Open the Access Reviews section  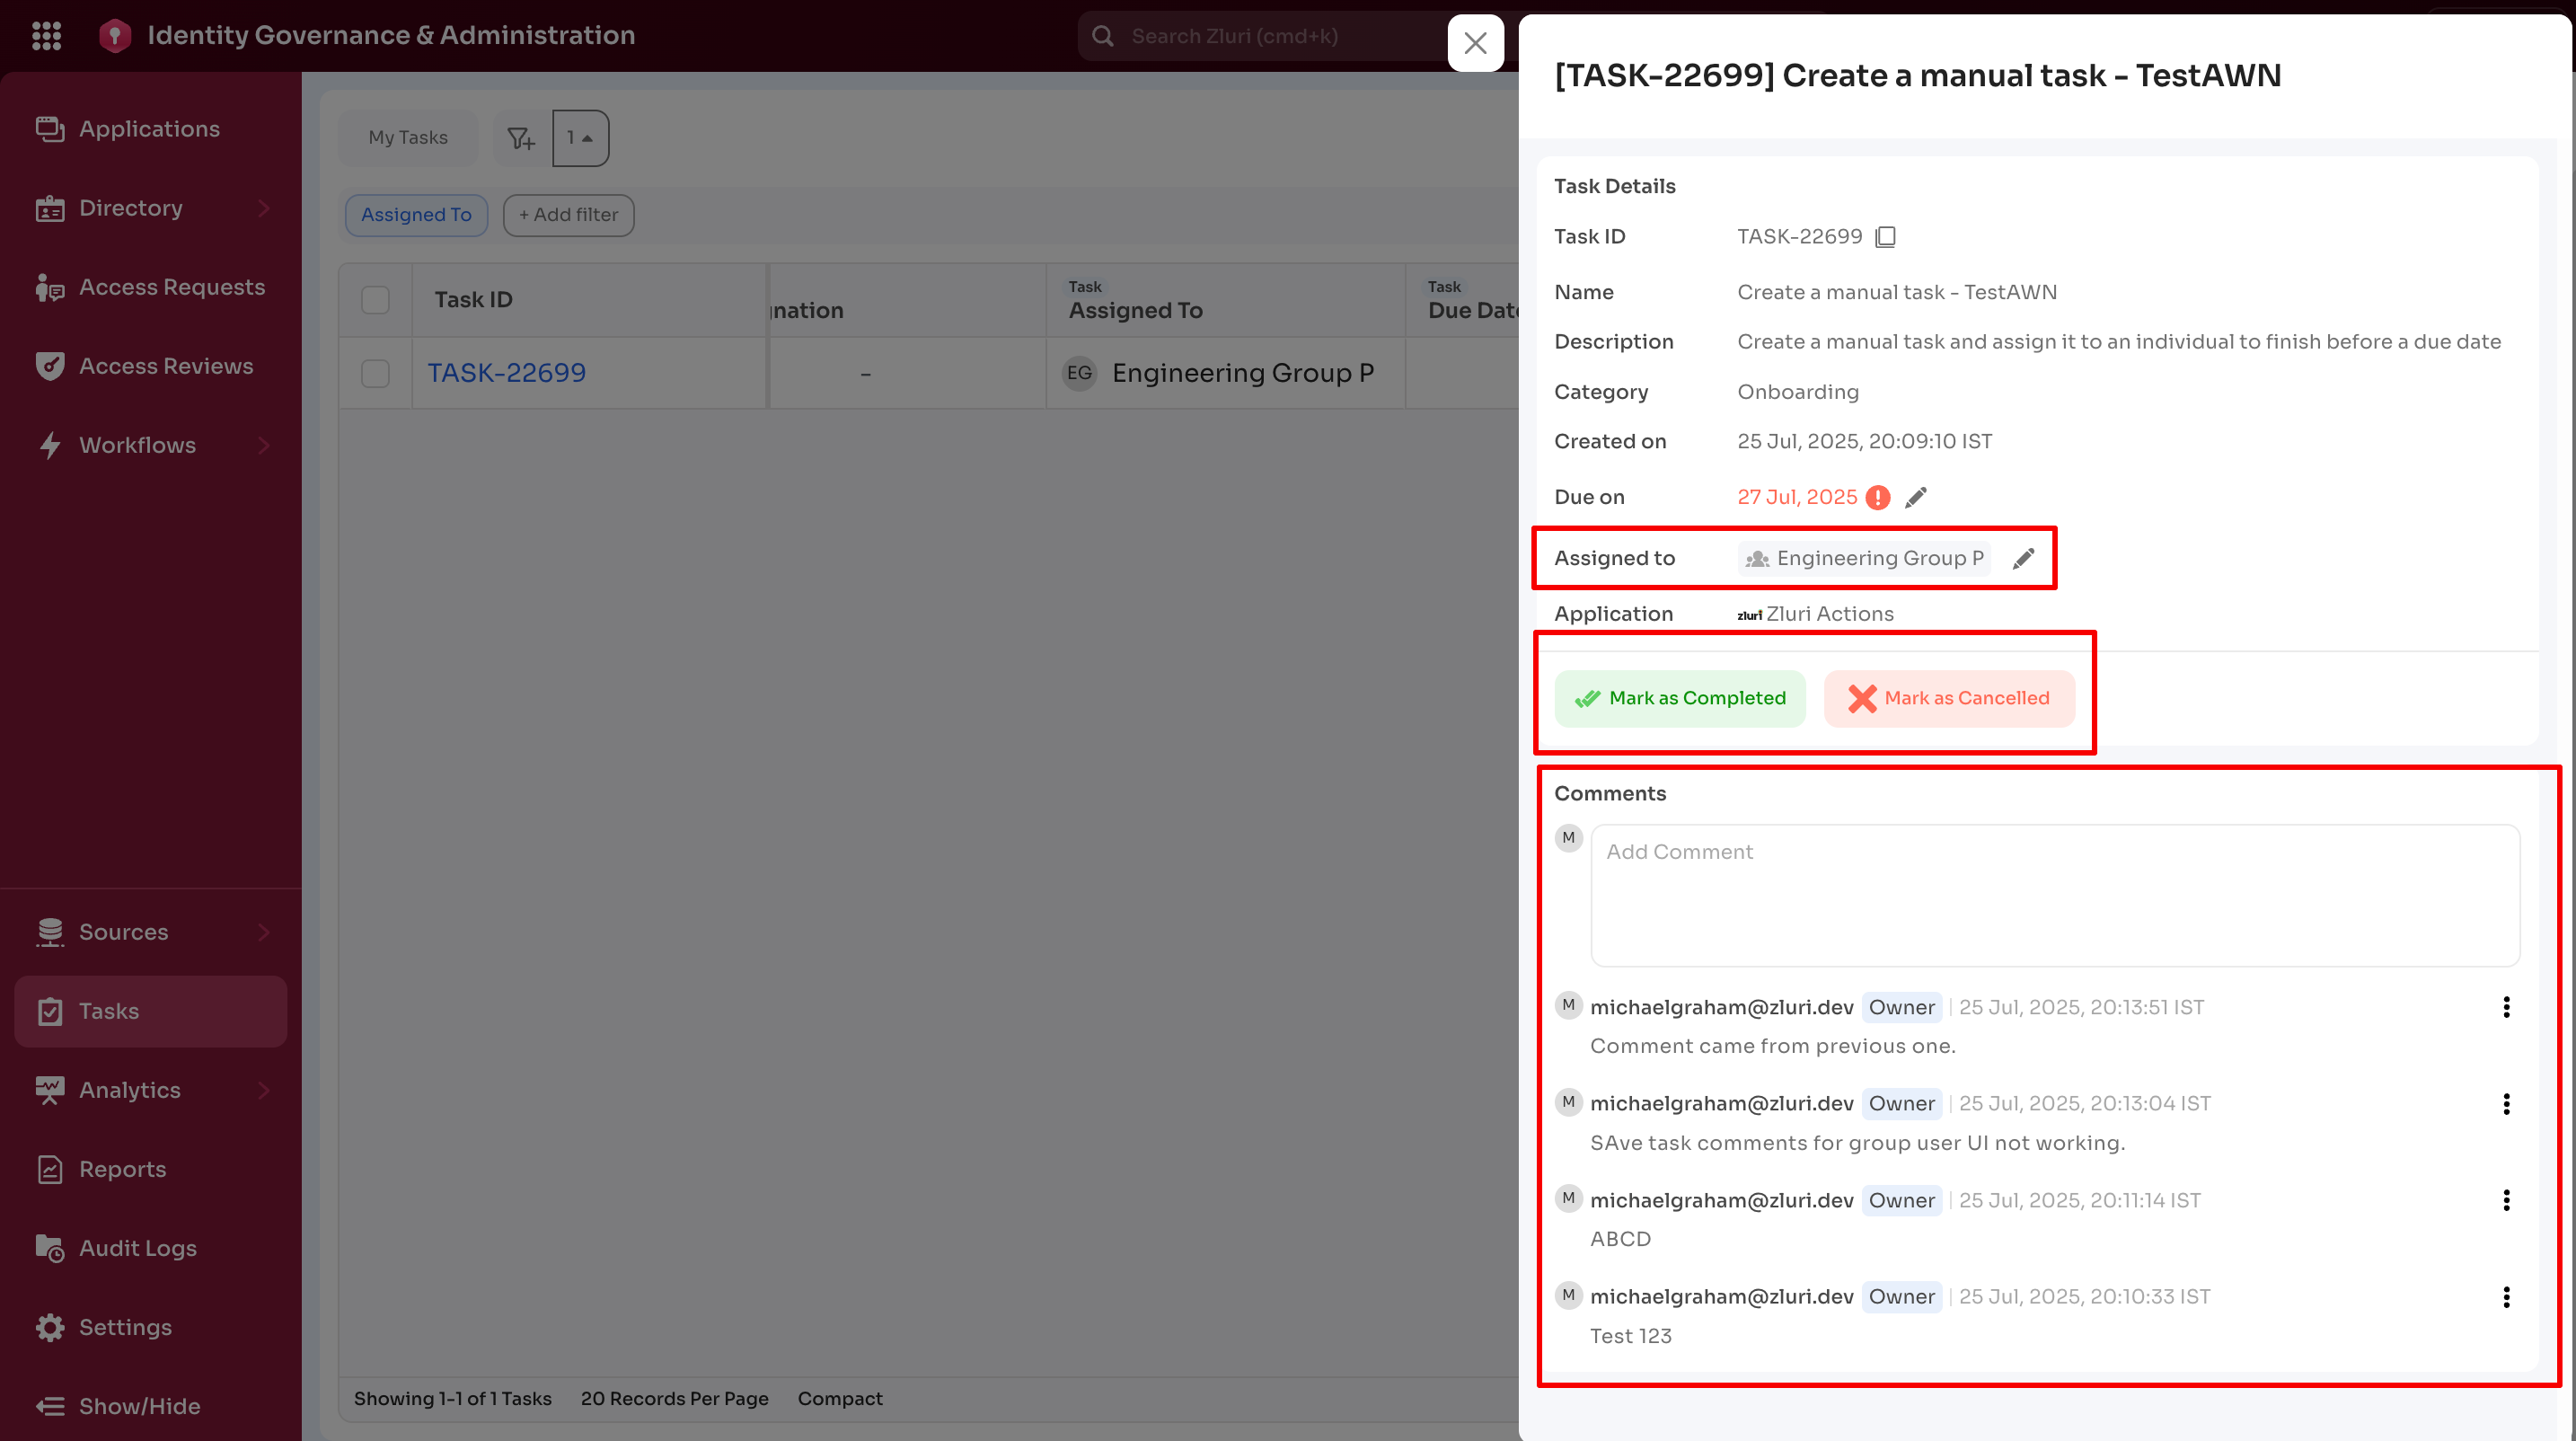coord(165,366)
